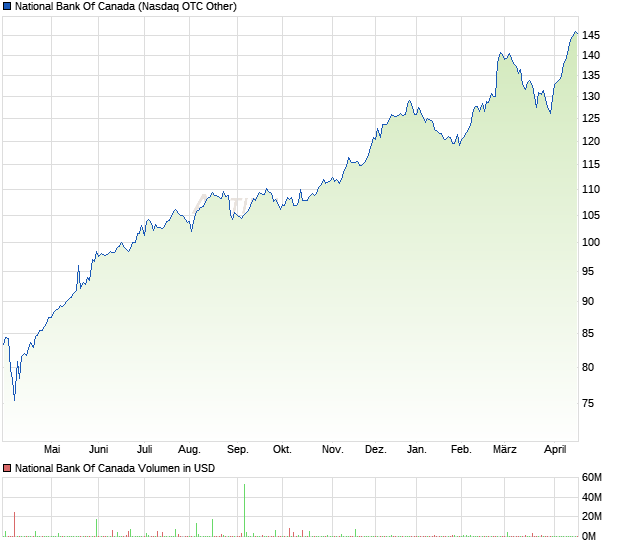Click the 'Mai' month label
Image resolution: width=620 pixels, height=546 pixels.
(52, 449)
